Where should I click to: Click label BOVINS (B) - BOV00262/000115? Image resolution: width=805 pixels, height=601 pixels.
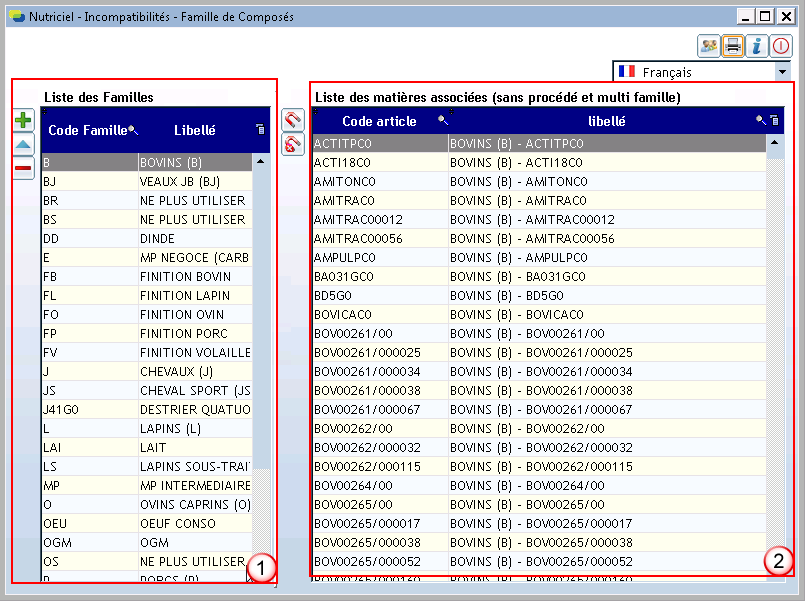tap(541, 466)
